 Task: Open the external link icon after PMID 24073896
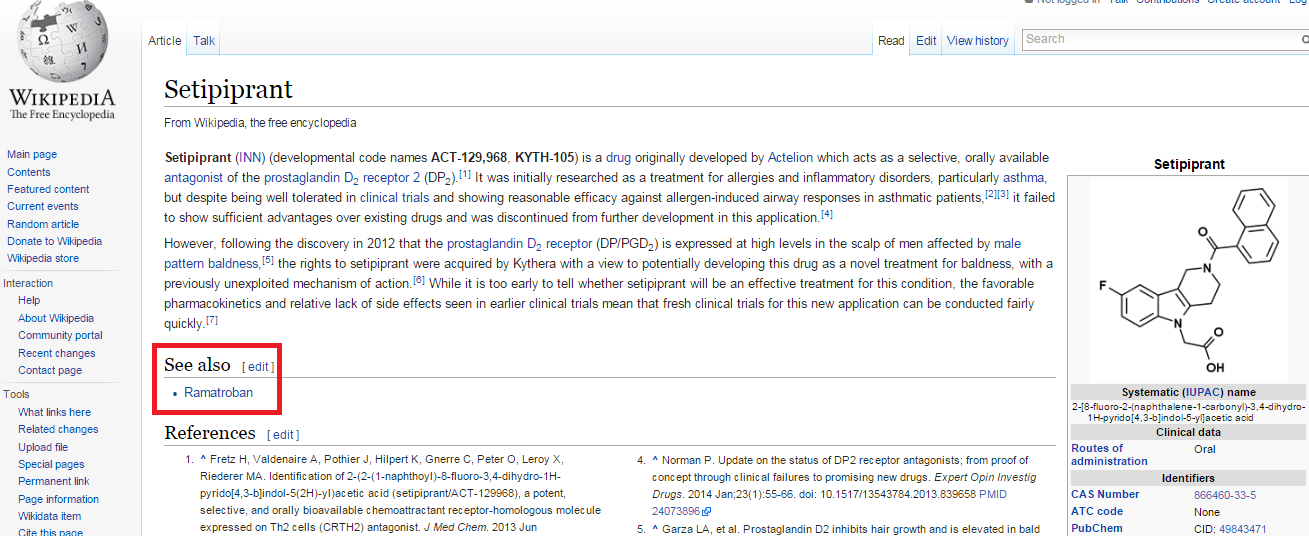tap(706, 511)
